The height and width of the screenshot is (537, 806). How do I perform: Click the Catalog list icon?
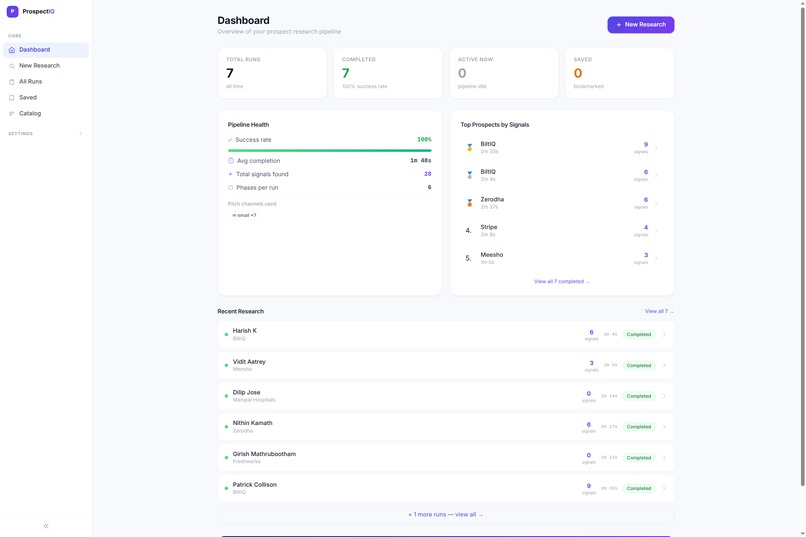click(12, 114)
